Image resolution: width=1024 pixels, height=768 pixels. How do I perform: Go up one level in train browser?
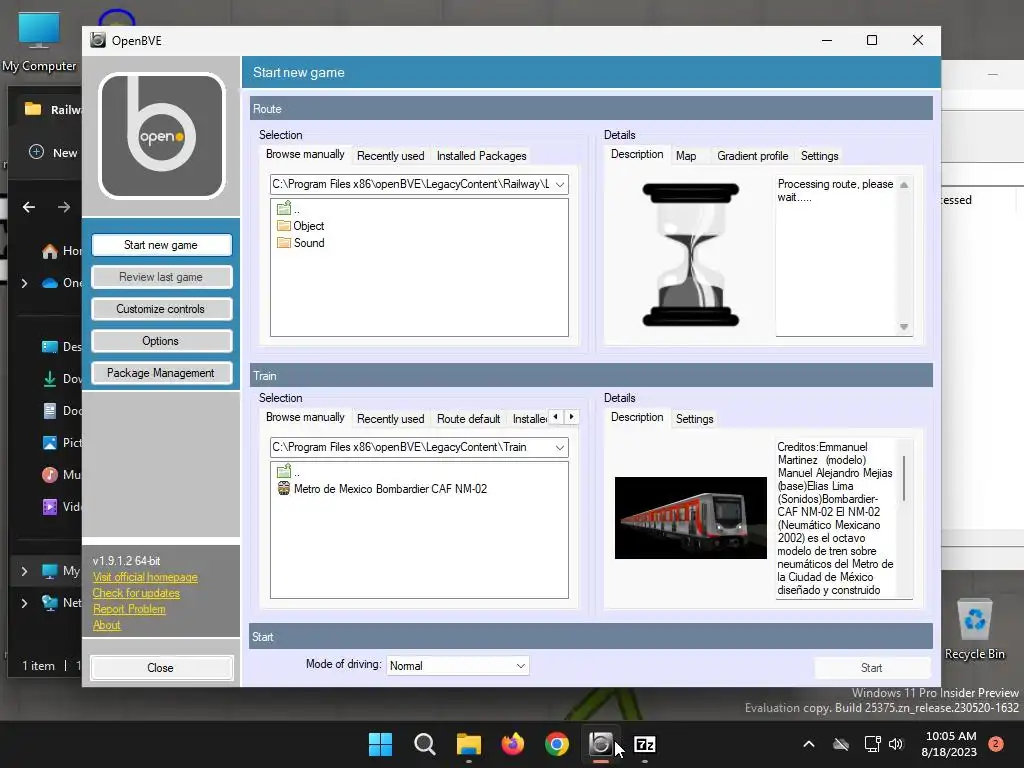coord(288,472)
